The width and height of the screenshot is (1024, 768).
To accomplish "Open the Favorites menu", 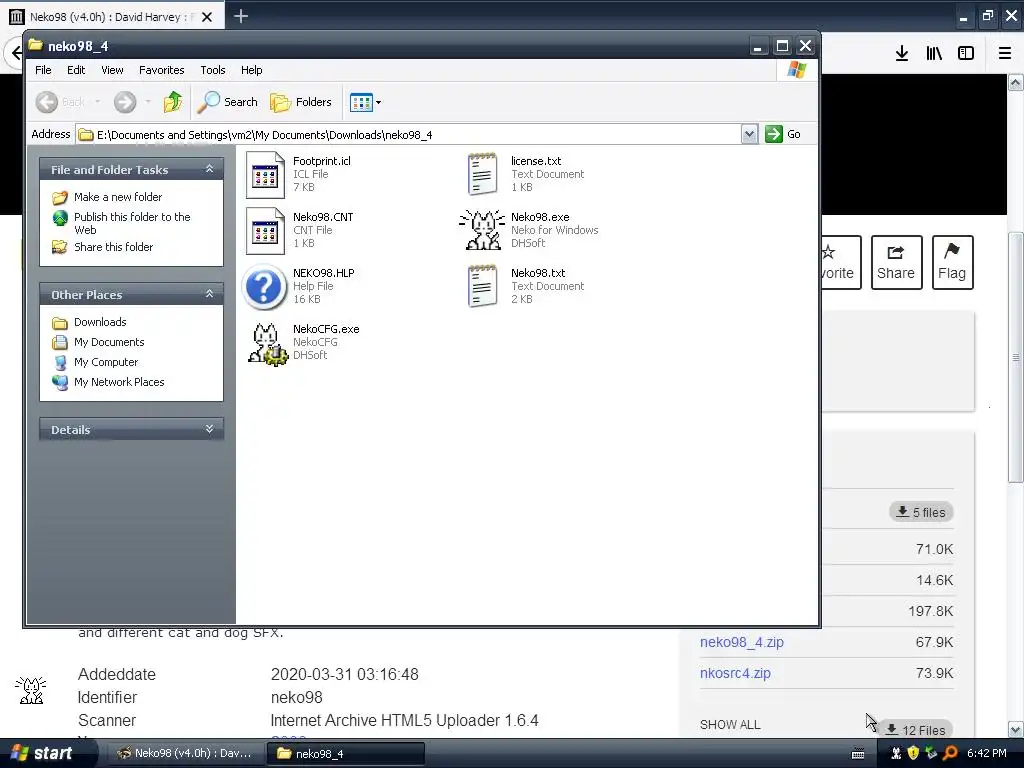I will click(161, 70).
